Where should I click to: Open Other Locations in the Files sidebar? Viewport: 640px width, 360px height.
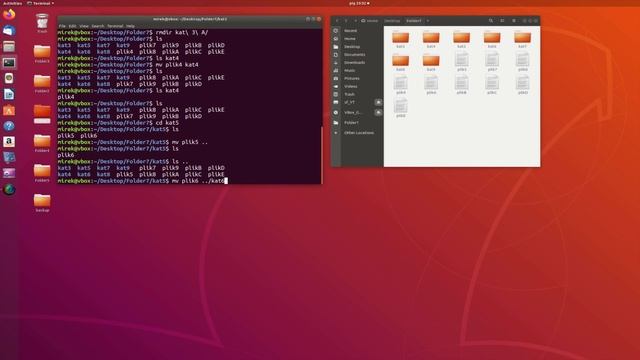coord(358,133)
